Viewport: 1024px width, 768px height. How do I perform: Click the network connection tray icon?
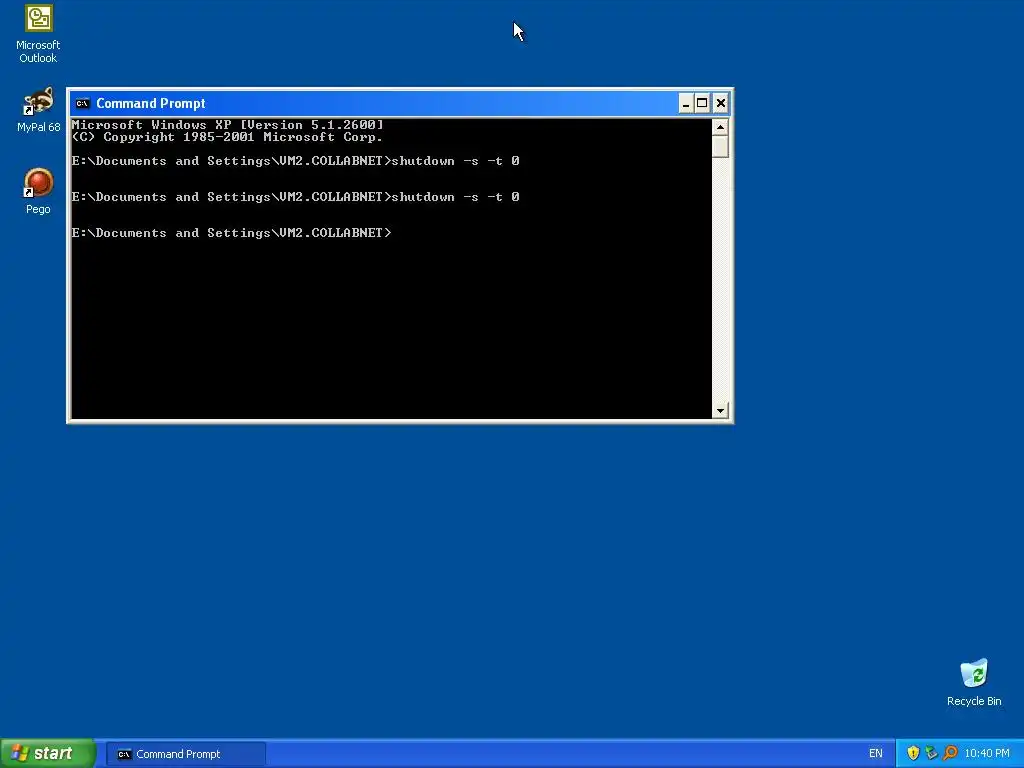point(931,754)
